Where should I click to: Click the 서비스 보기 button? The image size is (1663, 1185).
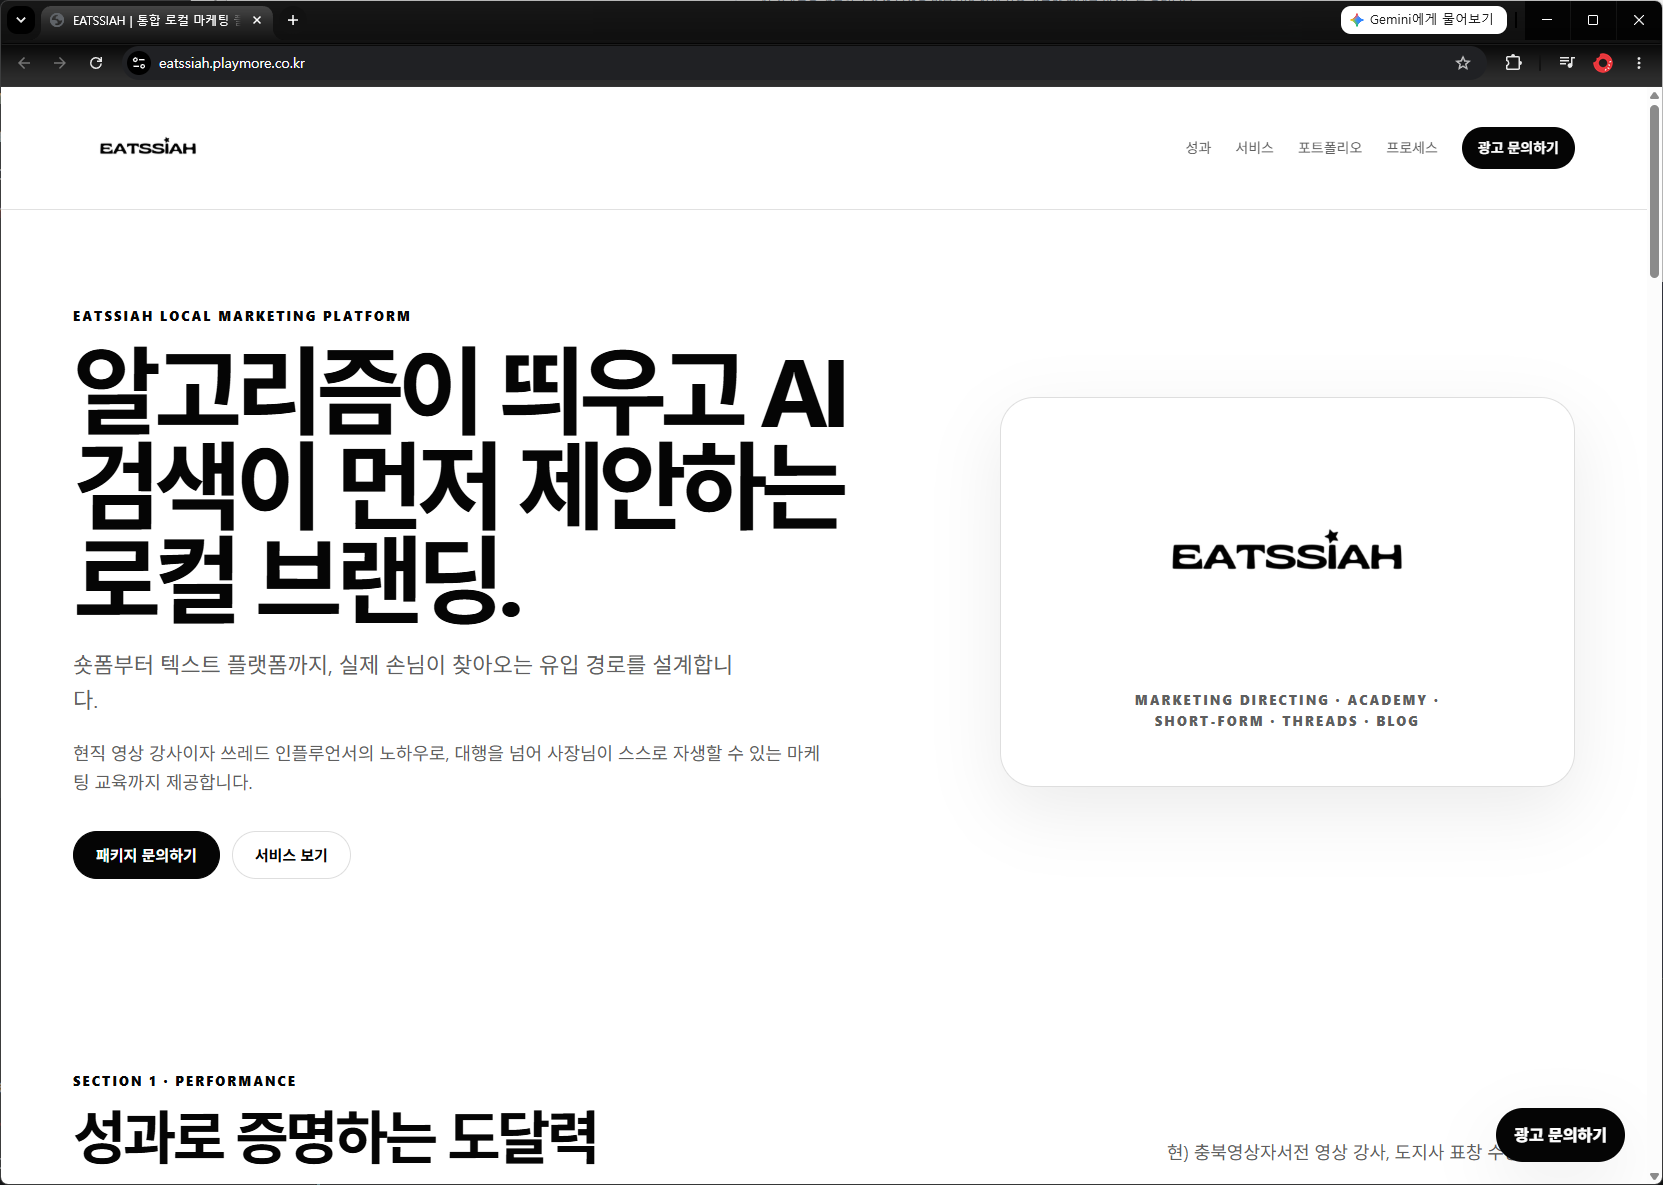(291, 855)
